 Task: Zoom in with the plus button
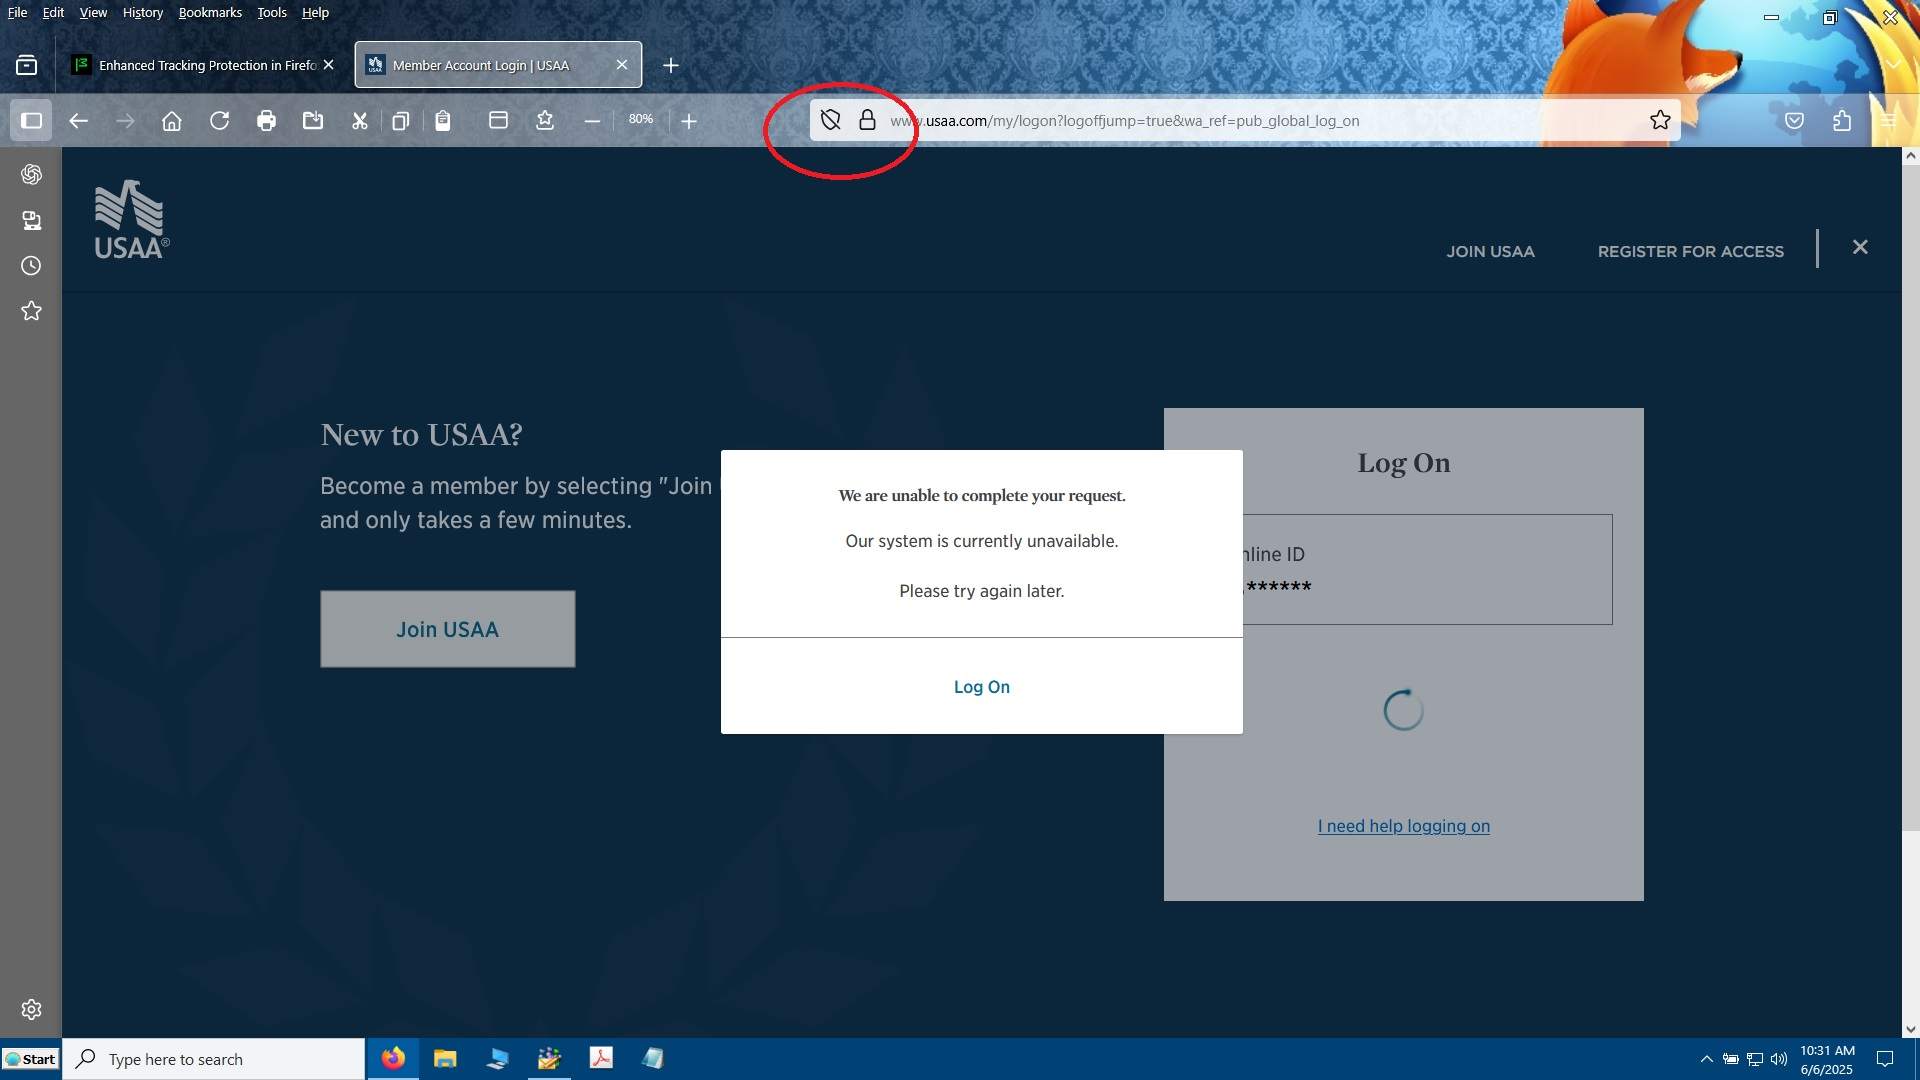tap(689, 121)
